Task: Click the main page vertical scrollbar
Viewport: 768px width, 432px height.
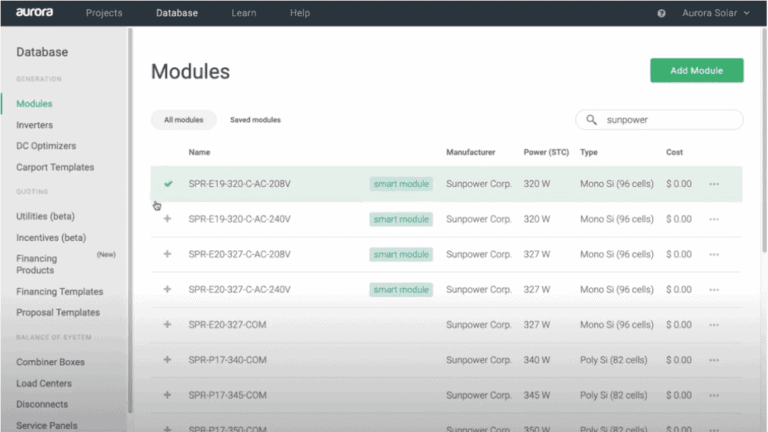Action: tap(764, 140)
